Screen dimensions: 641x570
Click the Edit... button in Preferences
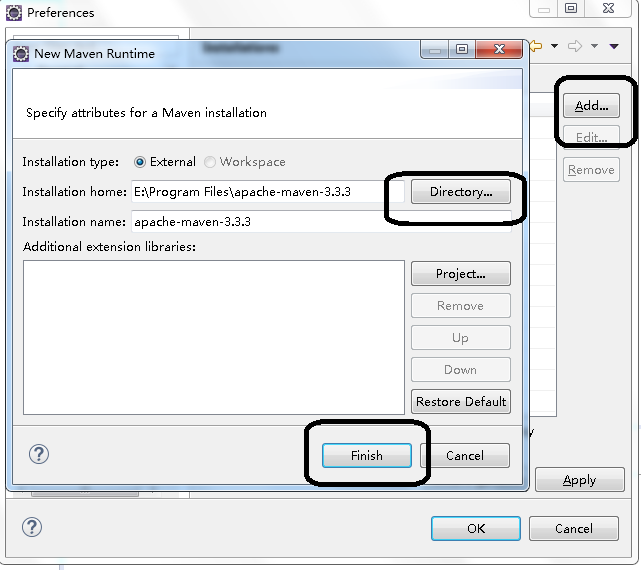click(592, 137)
